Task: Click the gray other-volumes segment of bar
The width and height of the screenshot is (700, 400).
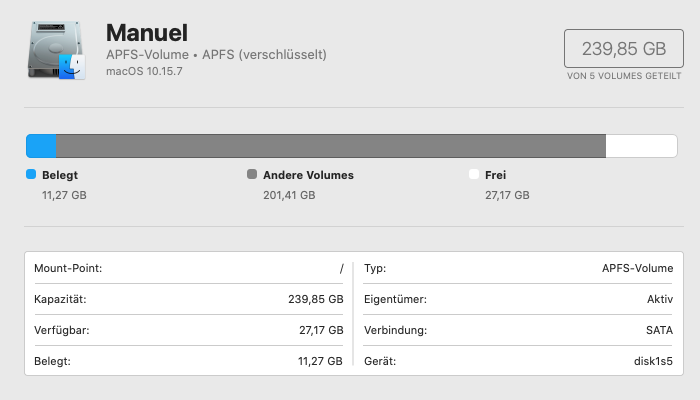Action: point(330,146)
